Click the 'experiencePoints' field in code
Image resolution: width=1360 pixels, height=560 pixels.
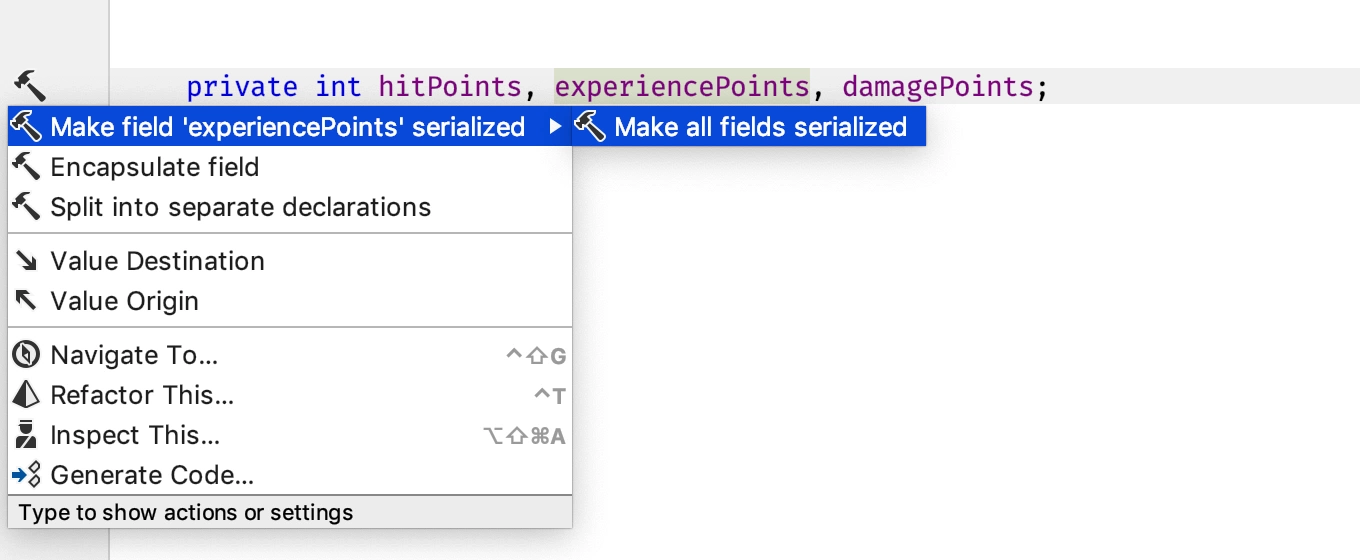(682, 87)
